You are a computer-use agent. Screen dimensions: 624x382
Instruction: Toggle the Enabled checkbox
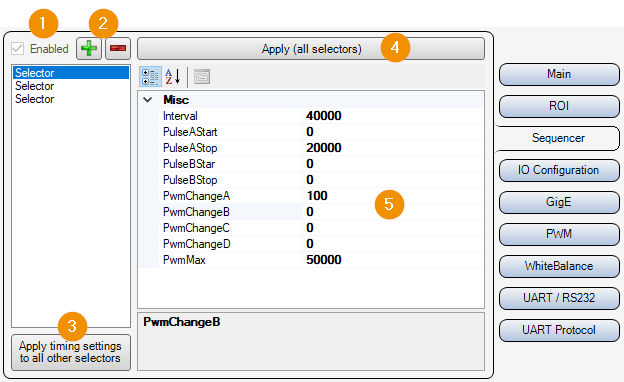pyautogui.click(x=18, y=49)
